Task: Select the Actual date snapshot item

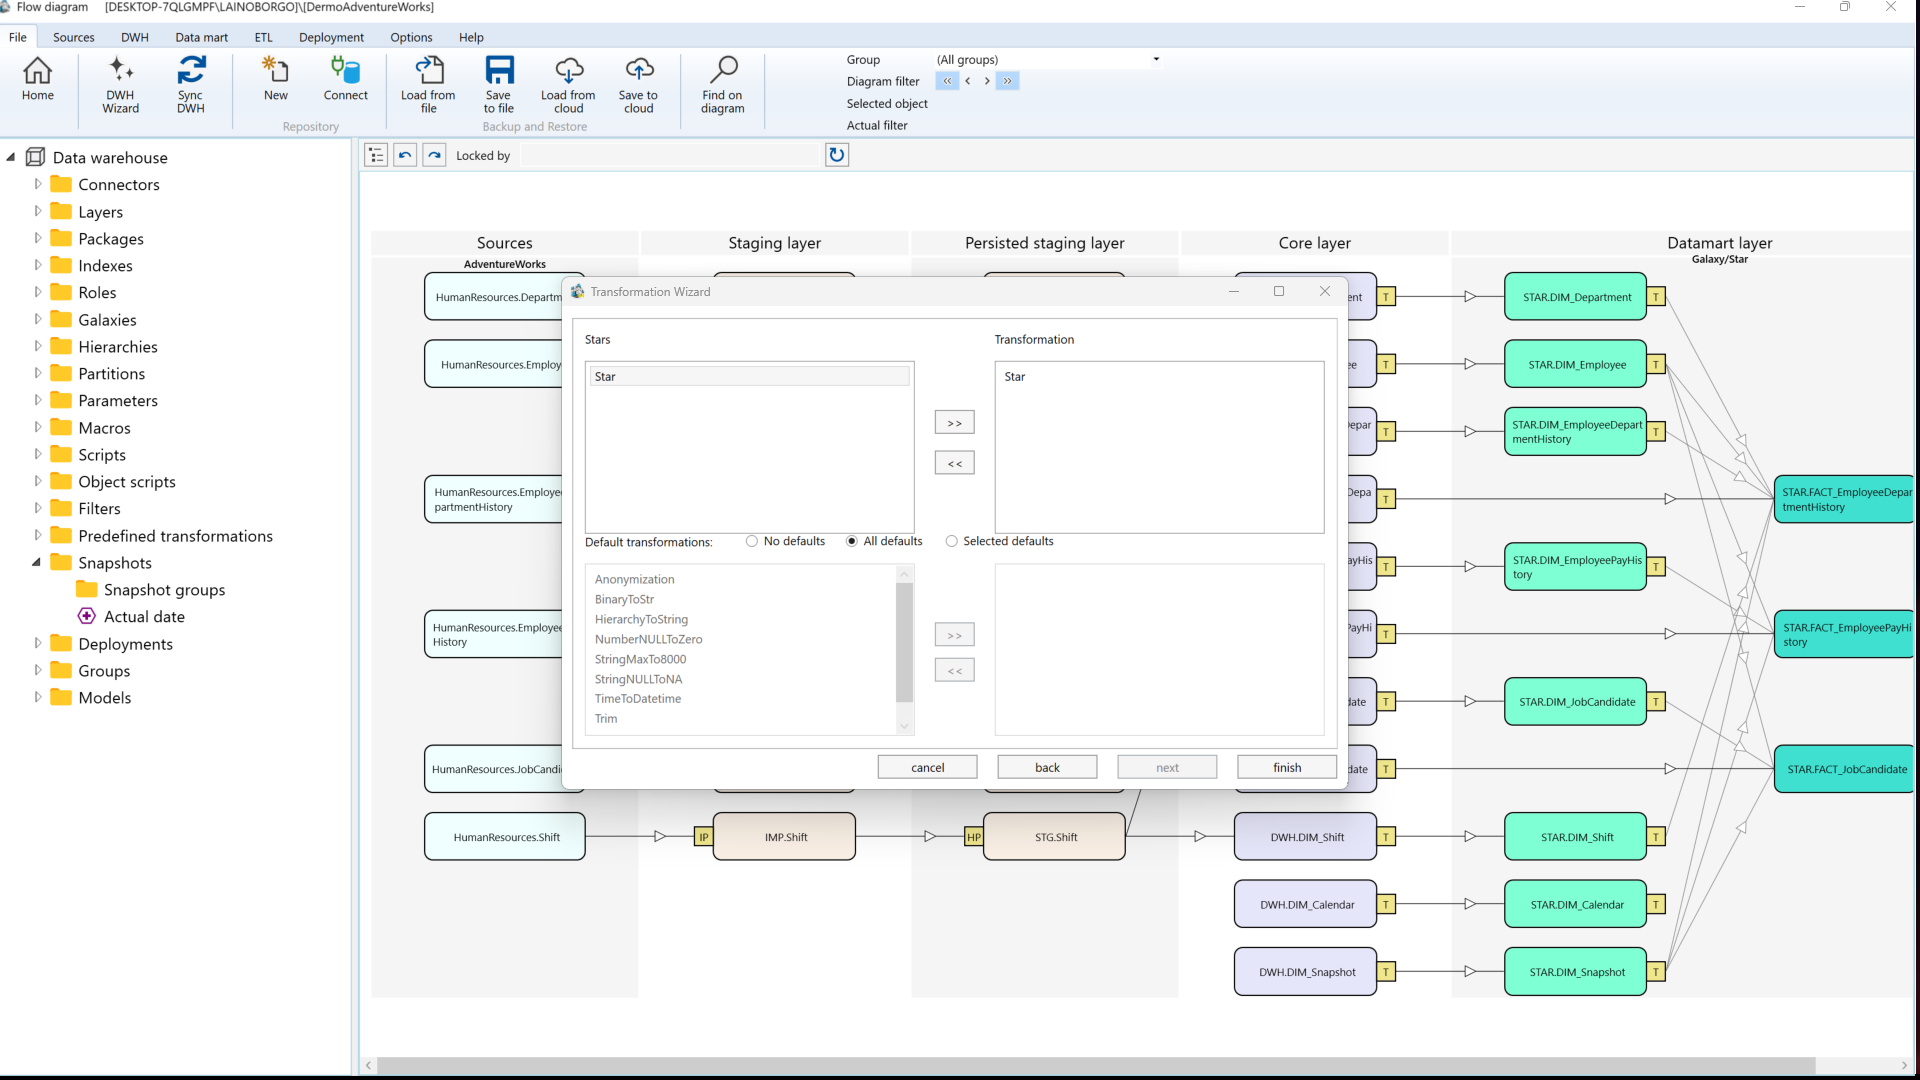Action: 144,617
